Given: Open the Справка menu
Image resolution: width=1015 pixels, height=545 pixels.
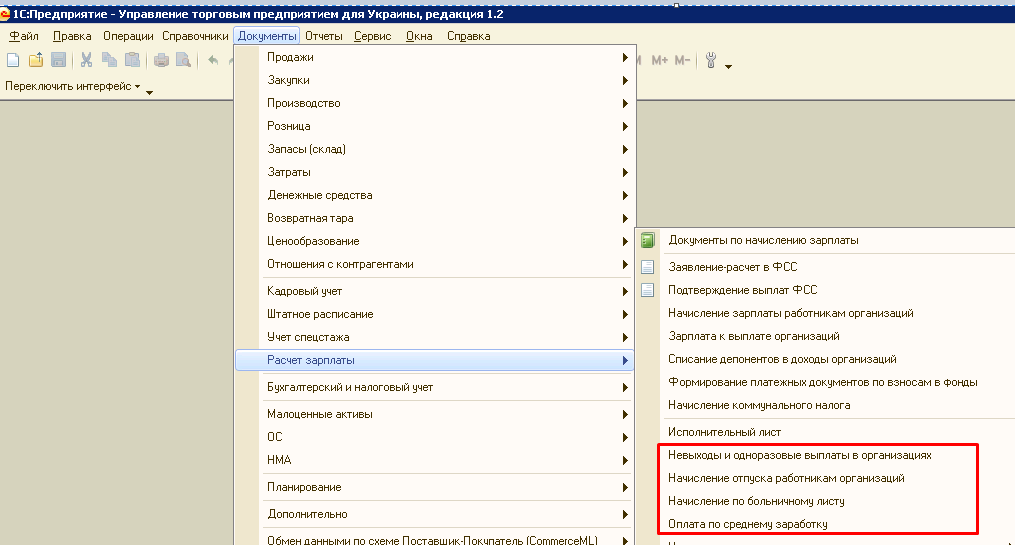Looking at the screenshot, I should (469, 36).
